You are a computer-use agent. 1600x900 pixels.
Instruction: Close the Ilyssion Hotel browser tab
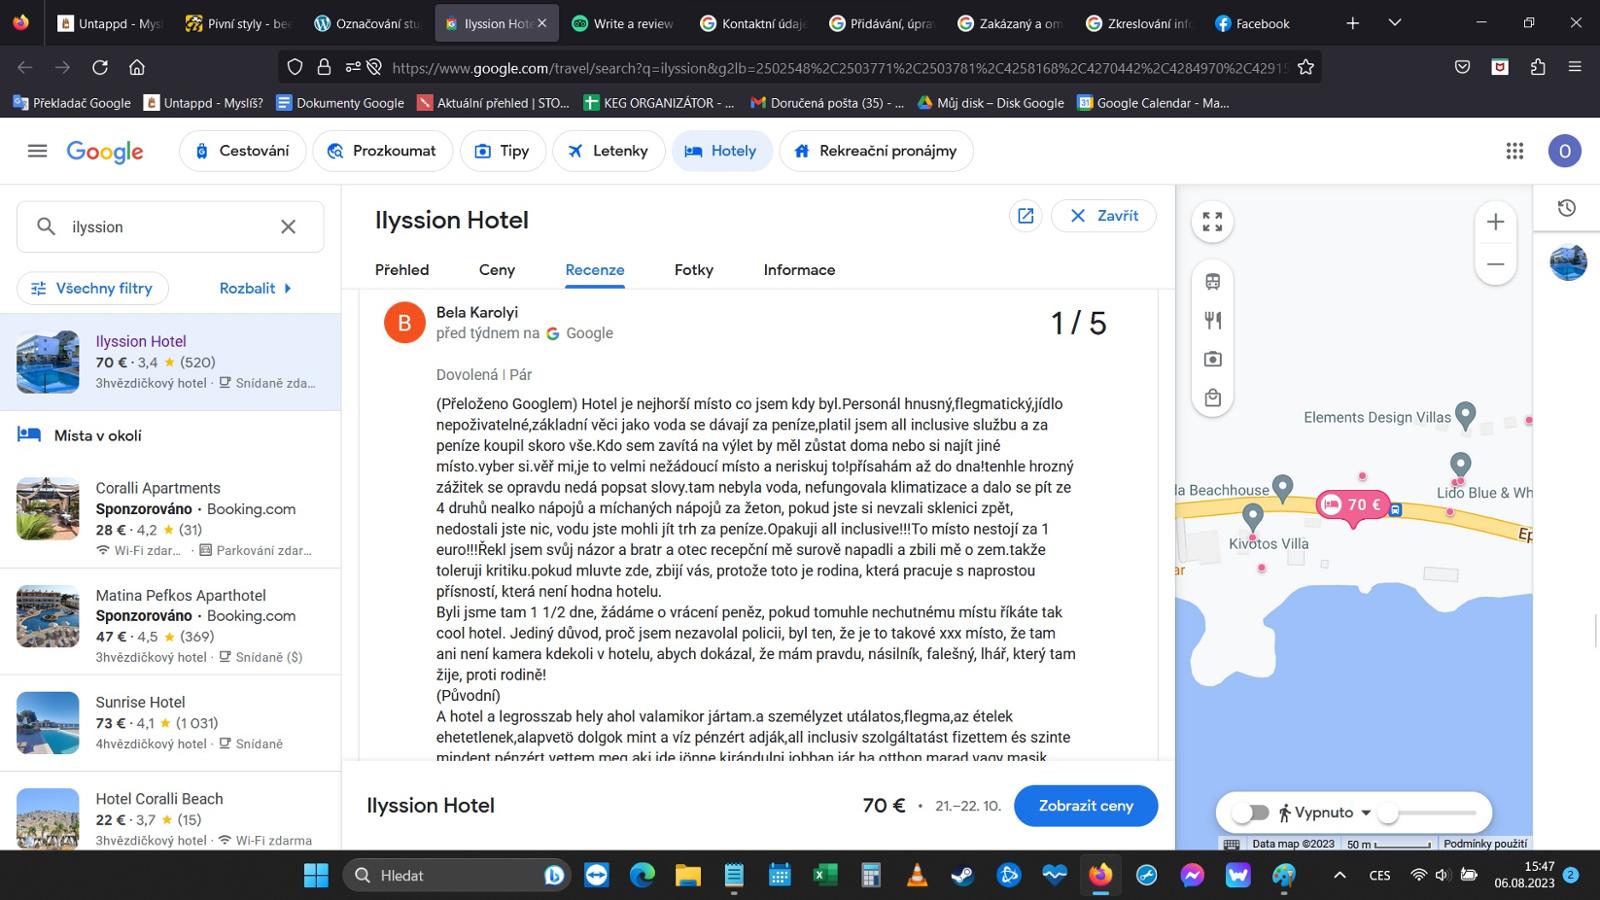542,23
